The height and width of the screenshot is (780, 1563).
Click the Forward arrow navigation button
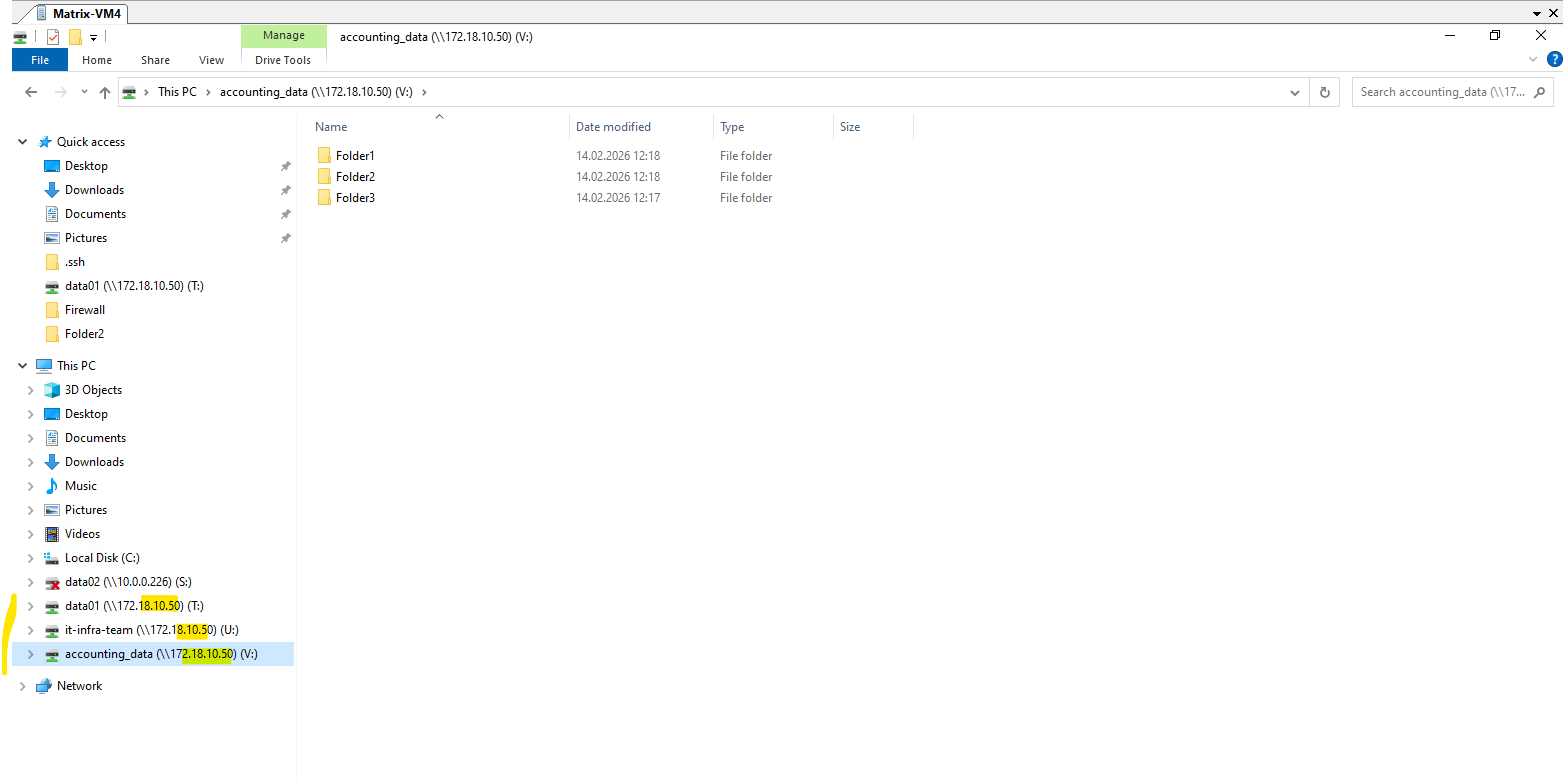[60, 92]
